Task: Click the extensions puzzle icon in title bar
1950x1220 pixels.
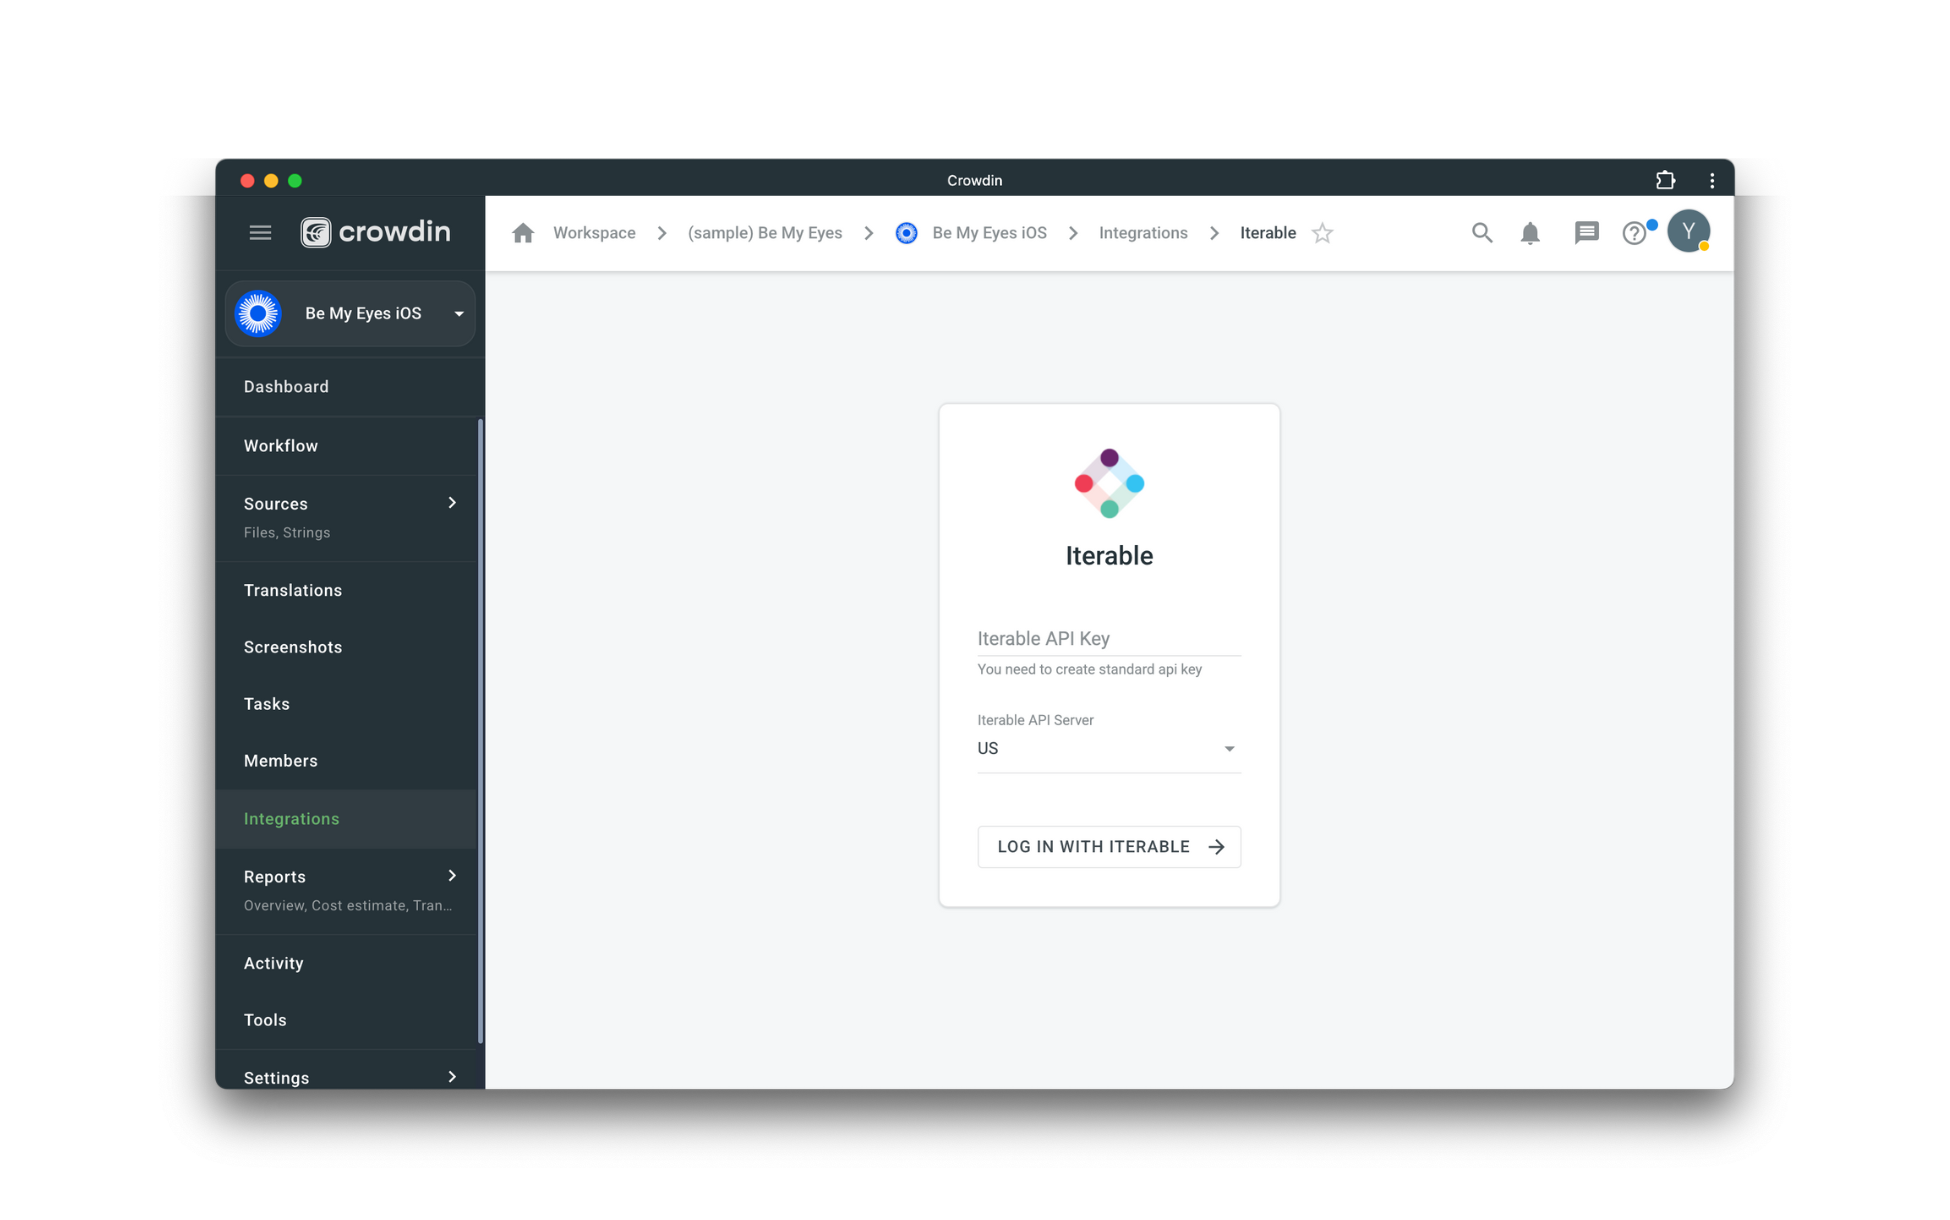Action: click(x=1665, y=180)
